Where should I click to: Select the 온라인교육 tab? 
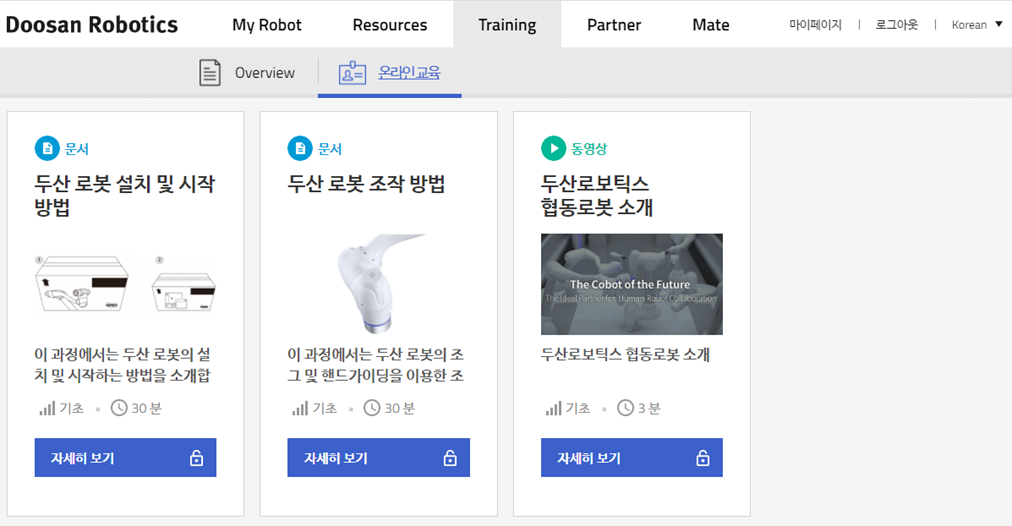pyautogui.click(x=409, y=73)
